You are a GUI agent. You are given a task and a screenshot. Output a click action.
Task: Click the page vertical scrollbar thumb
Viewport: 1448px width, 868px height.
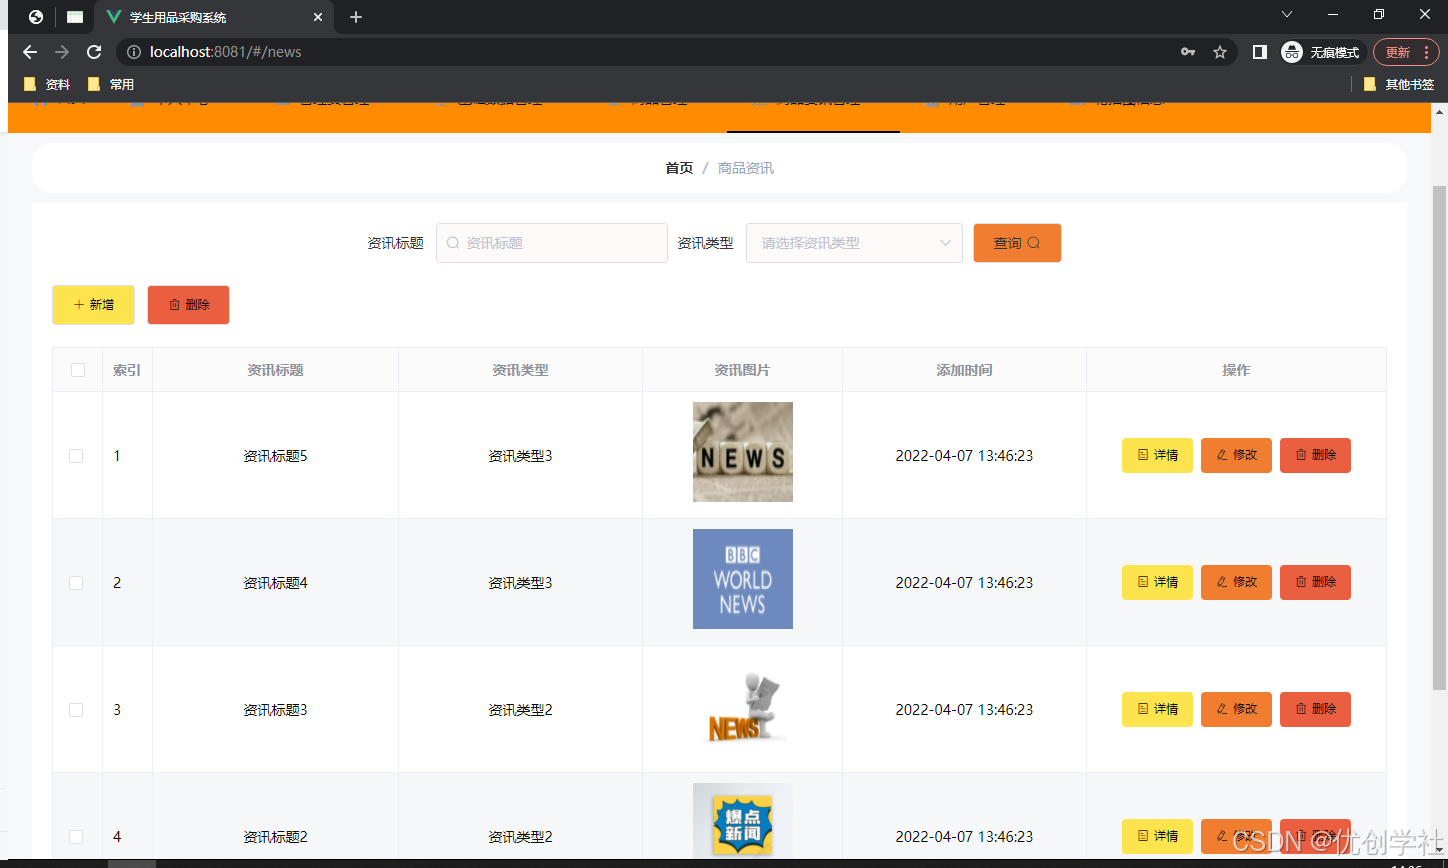point(1440,437)
